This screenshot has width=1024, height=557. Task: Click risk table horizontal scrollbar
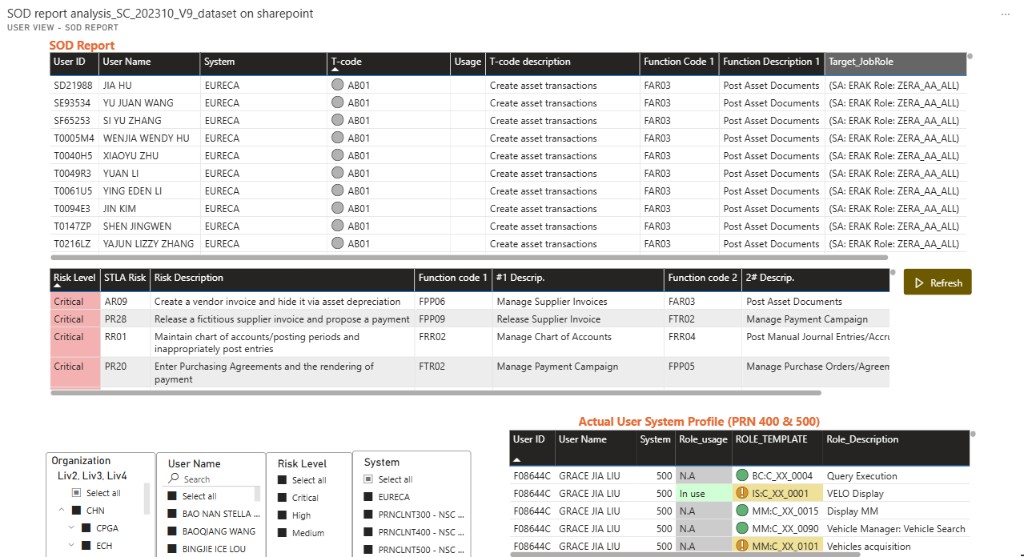[436, 392]
